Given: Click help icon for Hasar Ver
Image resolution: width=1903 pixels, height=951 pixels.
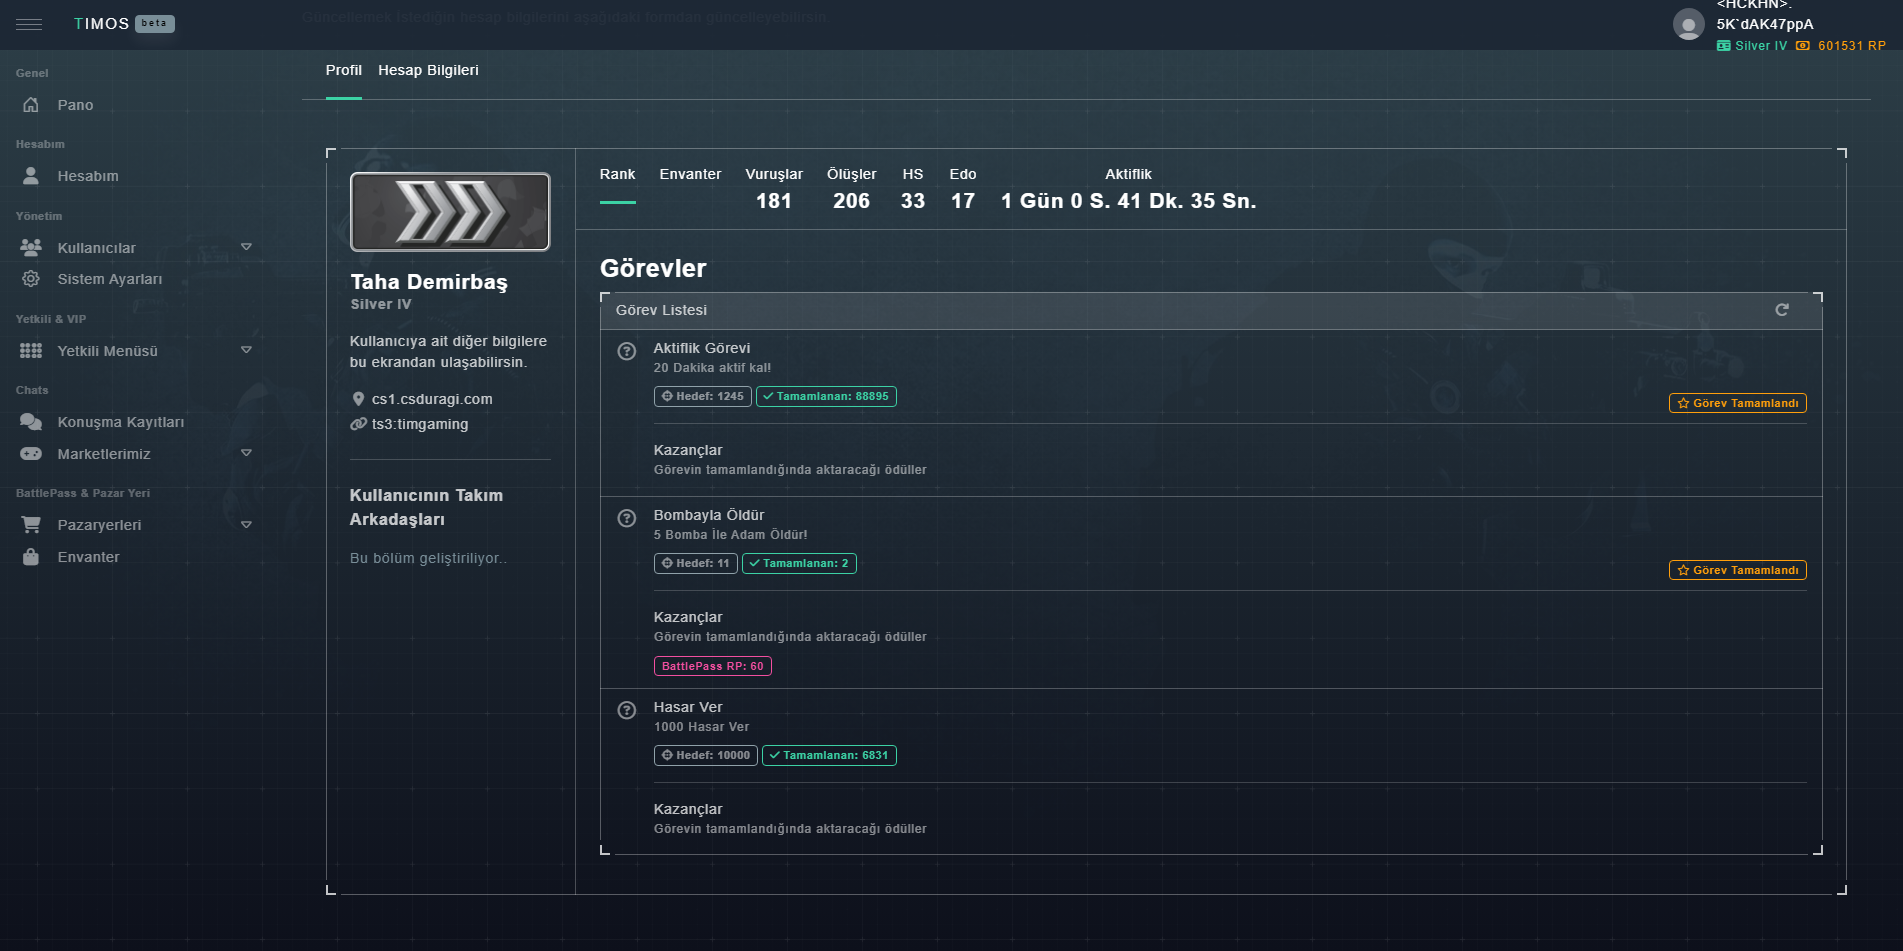Looking at the screenshot, I should tap(627, 710).
